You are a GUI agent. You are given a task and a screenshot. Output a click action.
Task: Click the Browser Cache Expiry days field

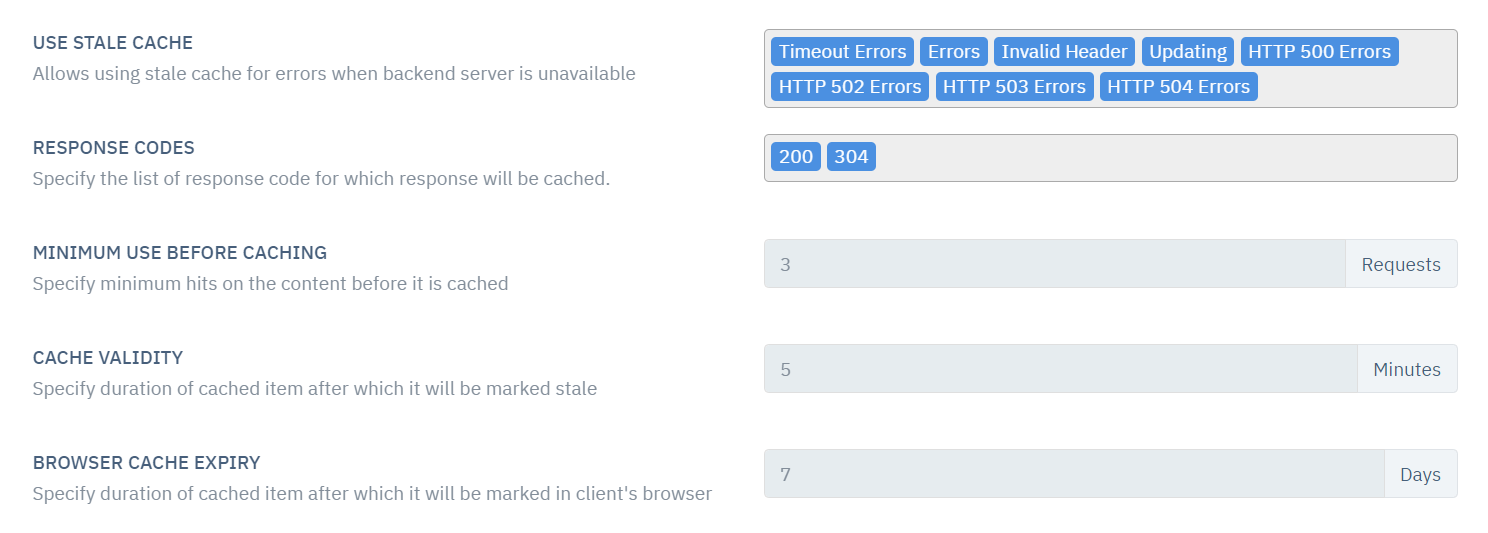1074,474
